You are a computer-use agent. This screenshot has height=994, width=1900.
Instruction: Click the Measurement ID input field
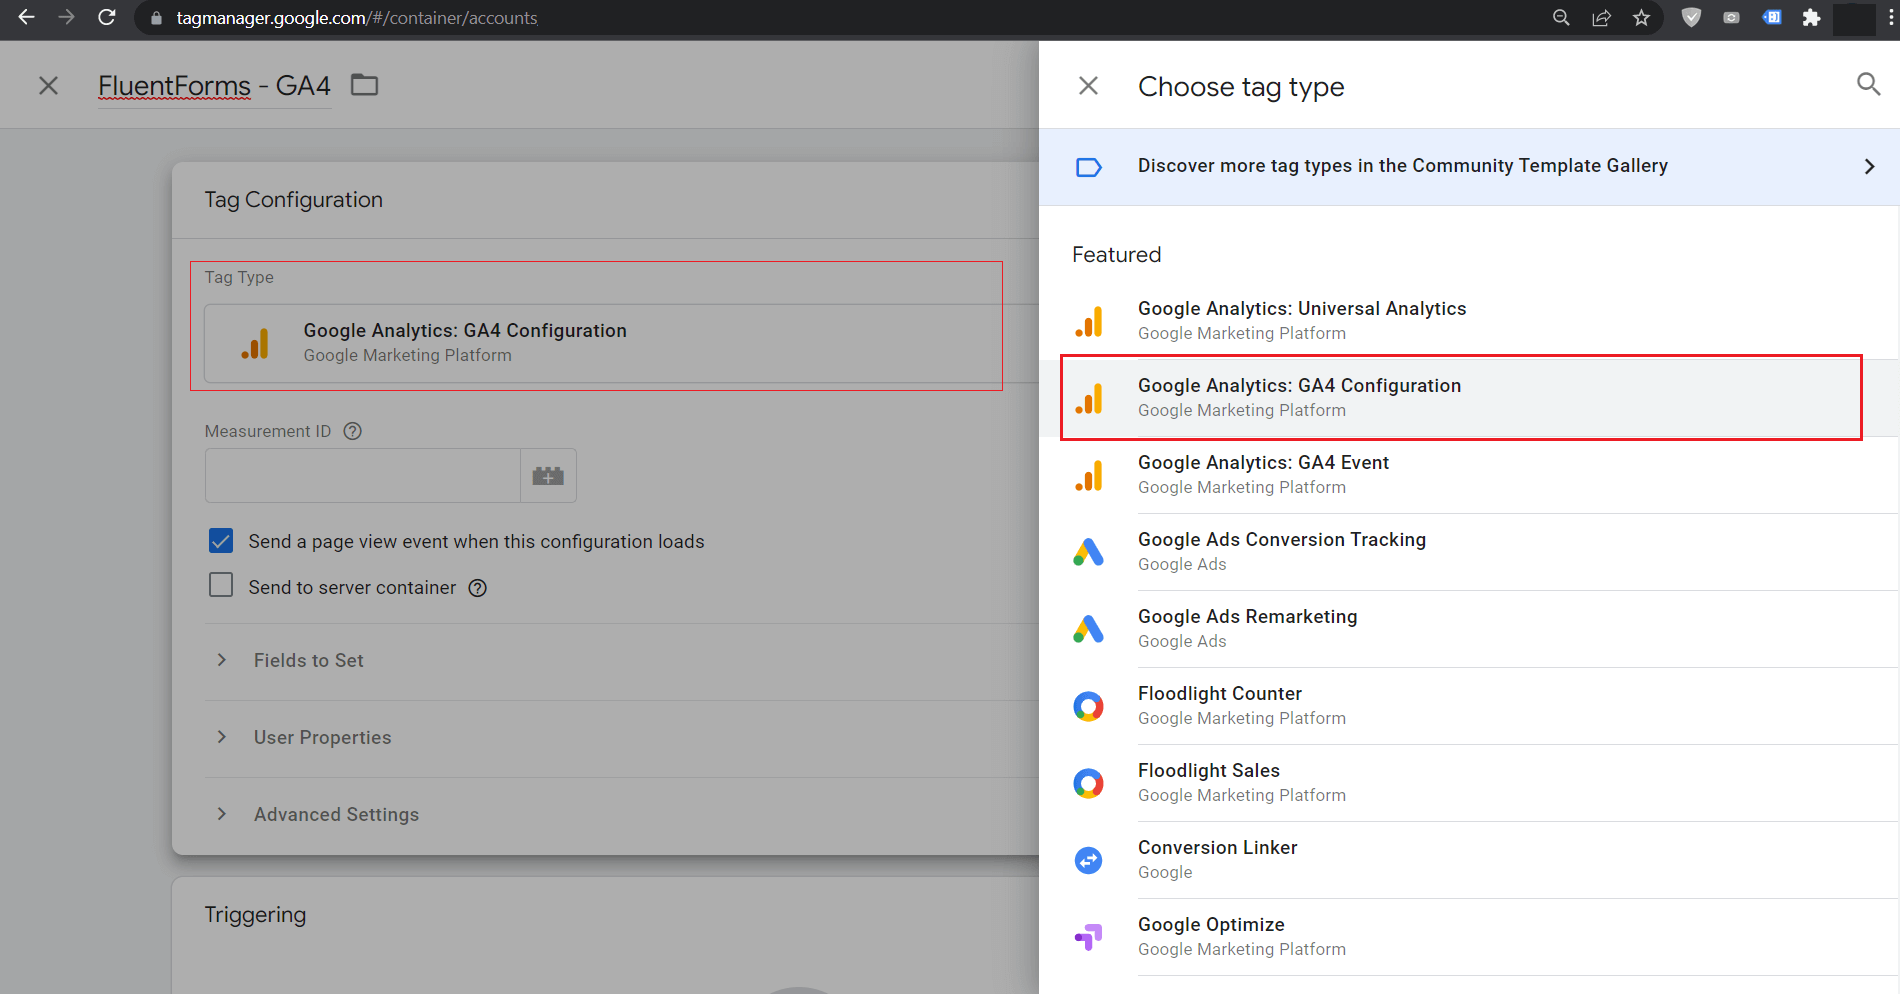click(362, 476)
